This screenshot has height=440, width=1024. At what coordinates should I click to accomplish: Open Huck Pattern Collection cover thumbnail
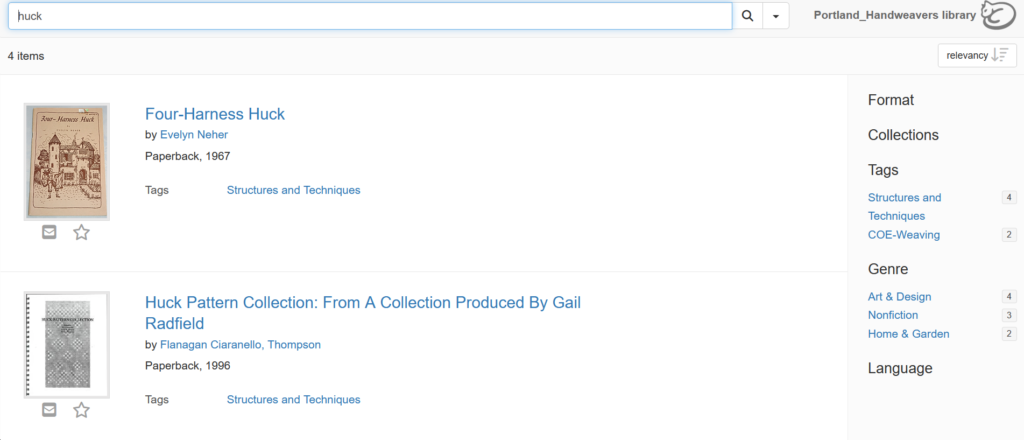tap(67, 345)
